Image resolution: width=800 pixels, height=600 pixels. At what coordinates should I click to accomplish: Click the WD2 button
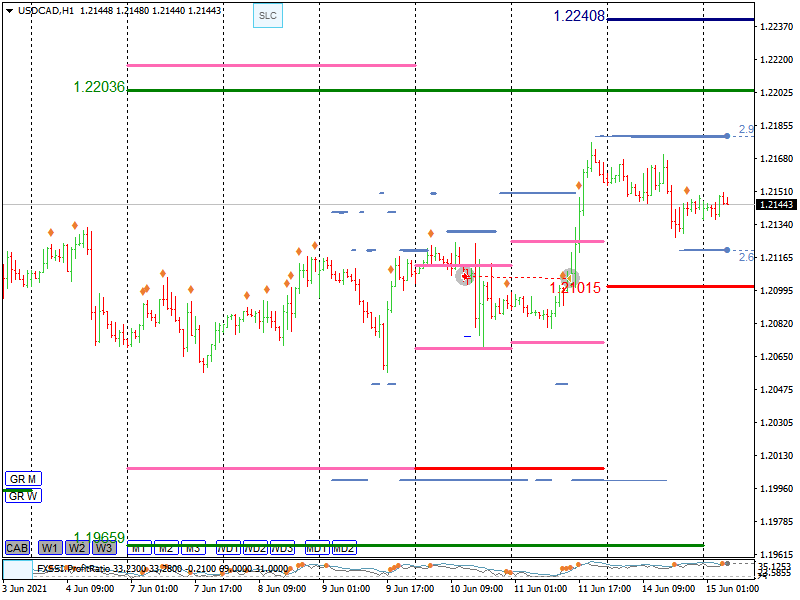[x=256, y=548]
